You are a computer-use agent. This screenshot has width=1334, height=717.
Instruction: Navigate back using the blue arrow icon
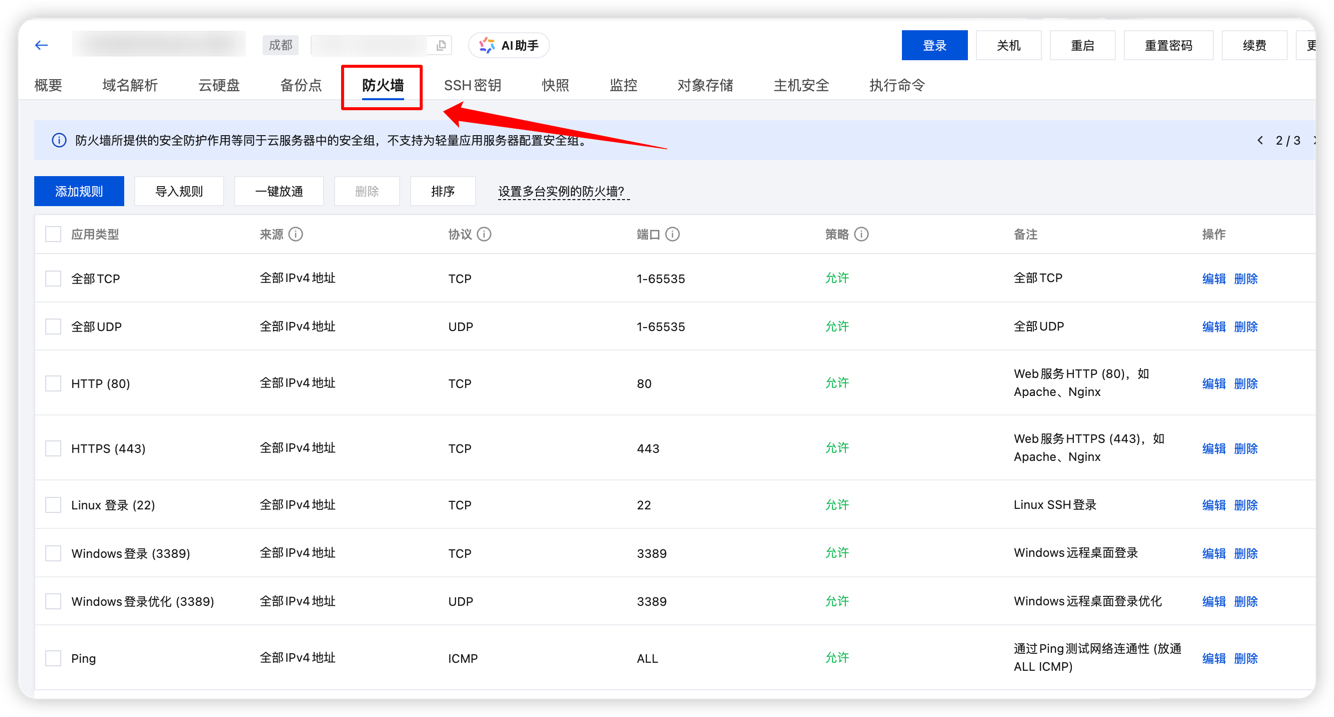(x=40, y=44)
